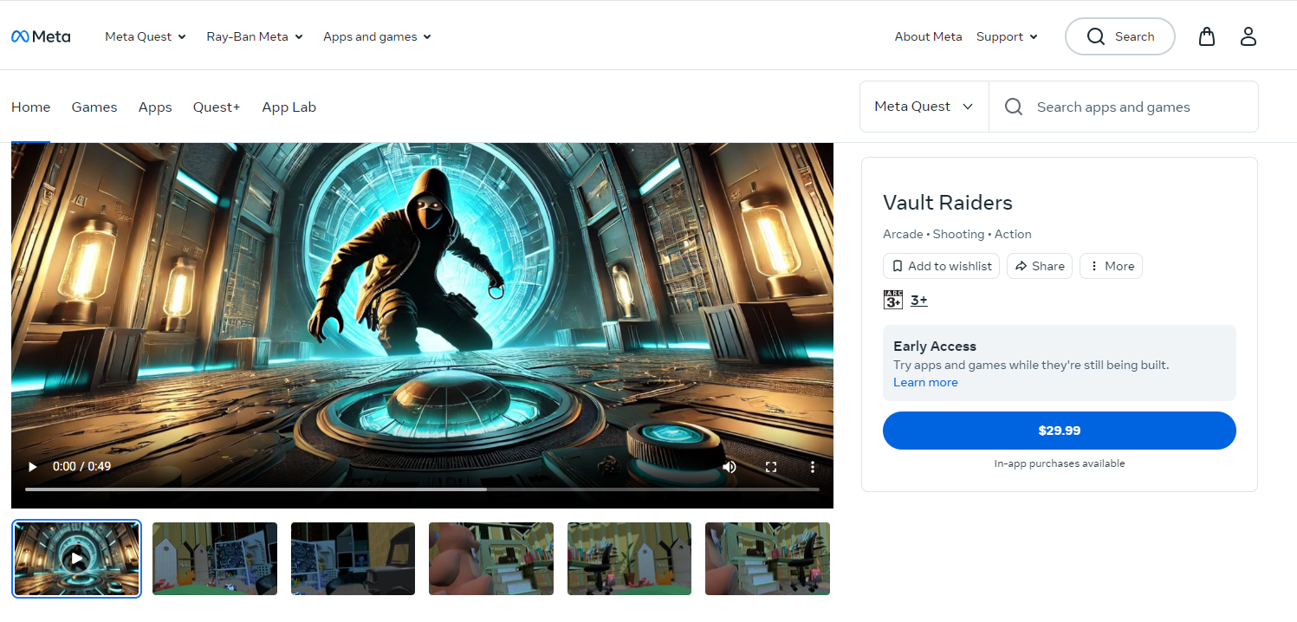The width and height of the screenshot is (1297, 622).
Task: Click the 3+ age rating icon
Action: pos(893,300)
